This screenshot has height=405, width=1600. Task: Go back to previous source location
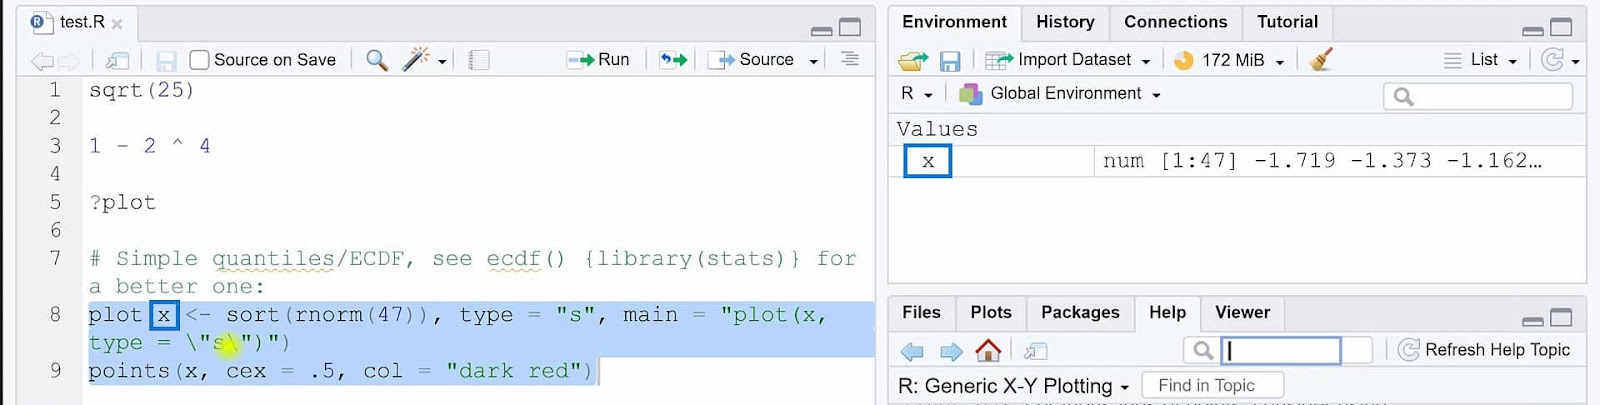[x=42, y=61]
